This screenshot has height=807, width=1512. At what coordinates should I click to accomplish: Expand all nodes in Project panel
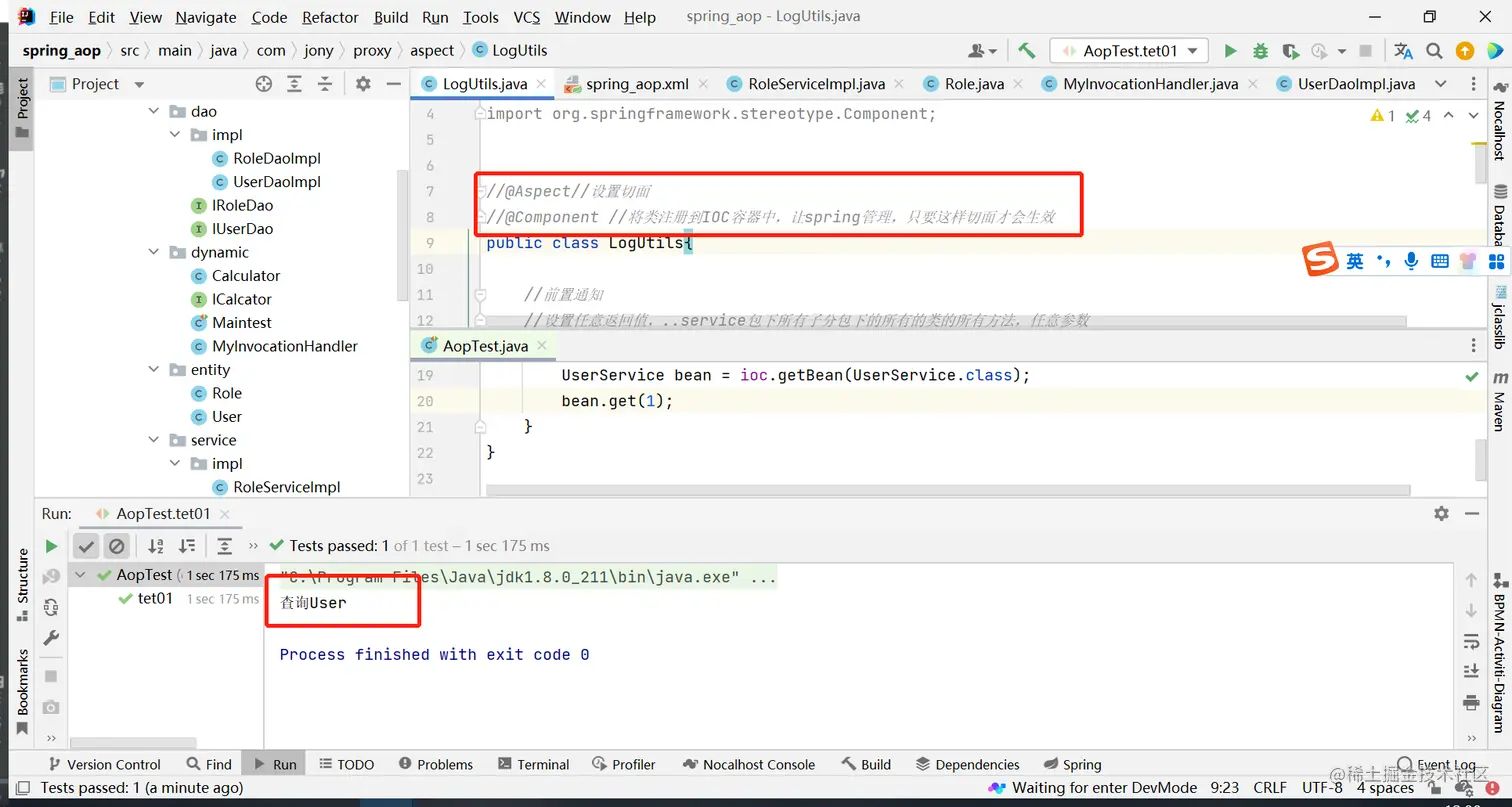point(294,84)
